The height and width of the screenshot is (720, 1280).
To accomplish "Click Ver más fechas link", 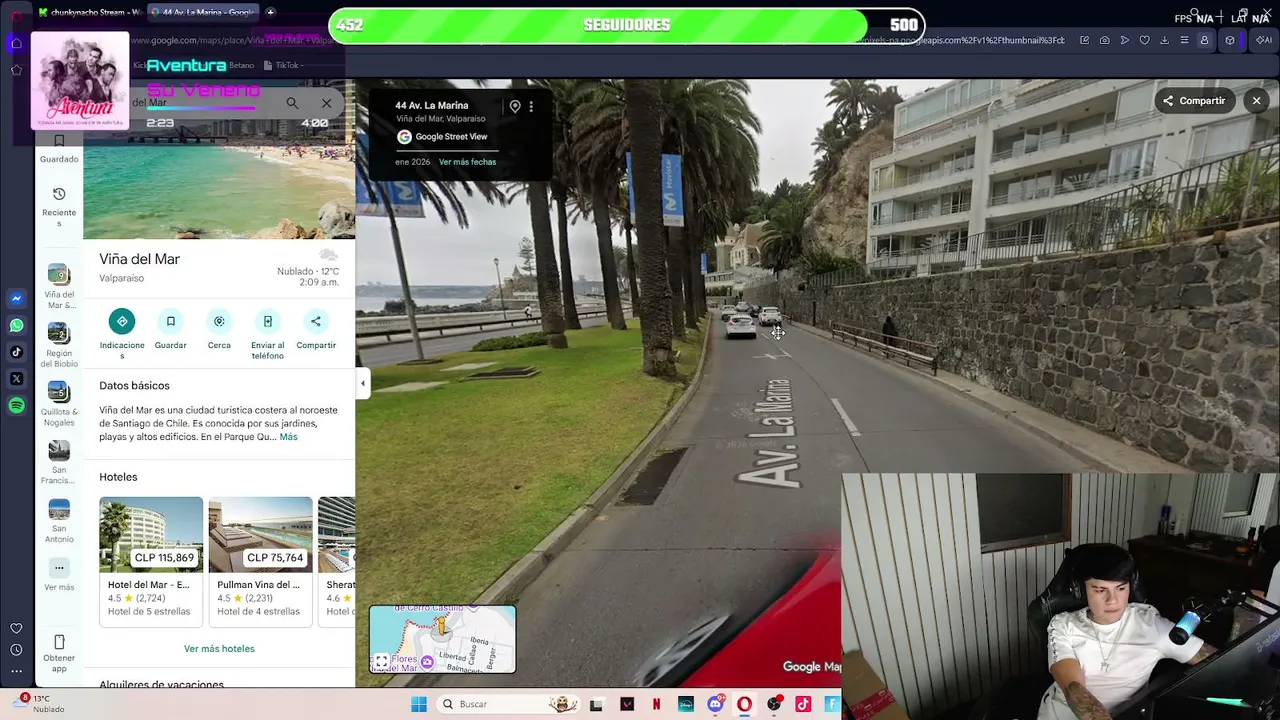I will coord(467,162).
